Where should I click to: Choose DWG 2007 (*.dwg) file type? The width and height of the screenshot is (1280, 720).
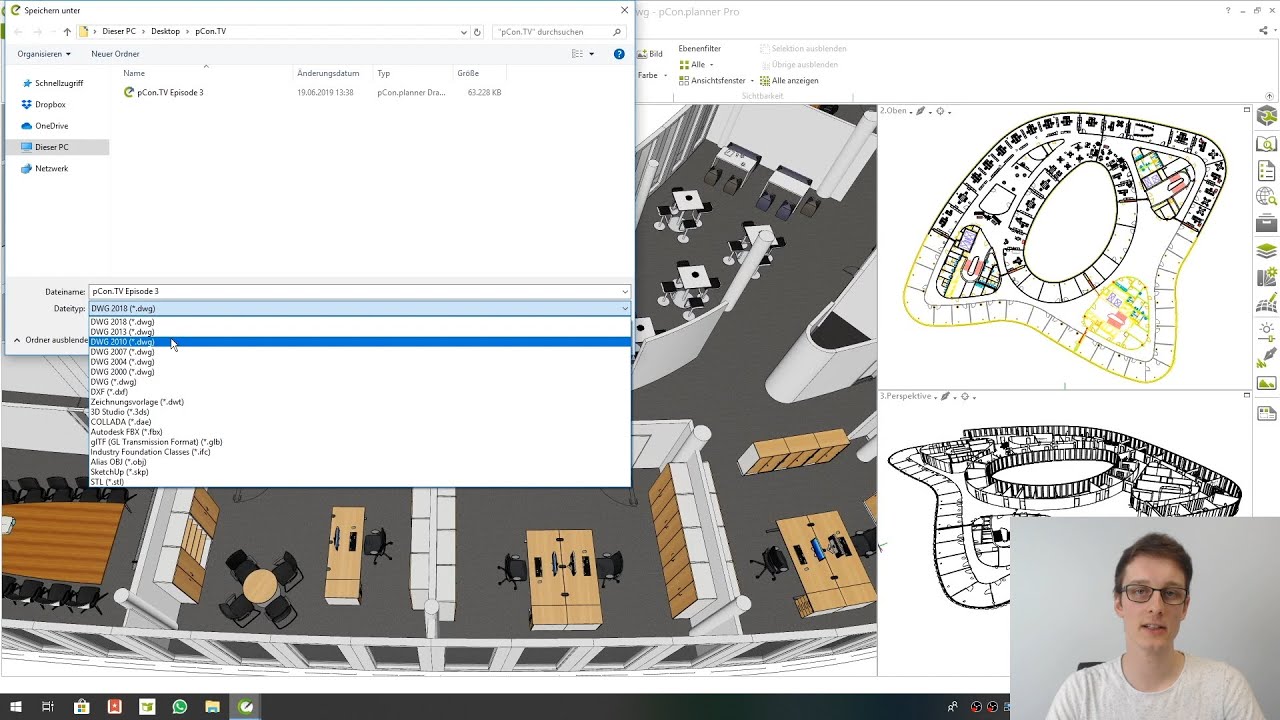(x=360, y=352)
